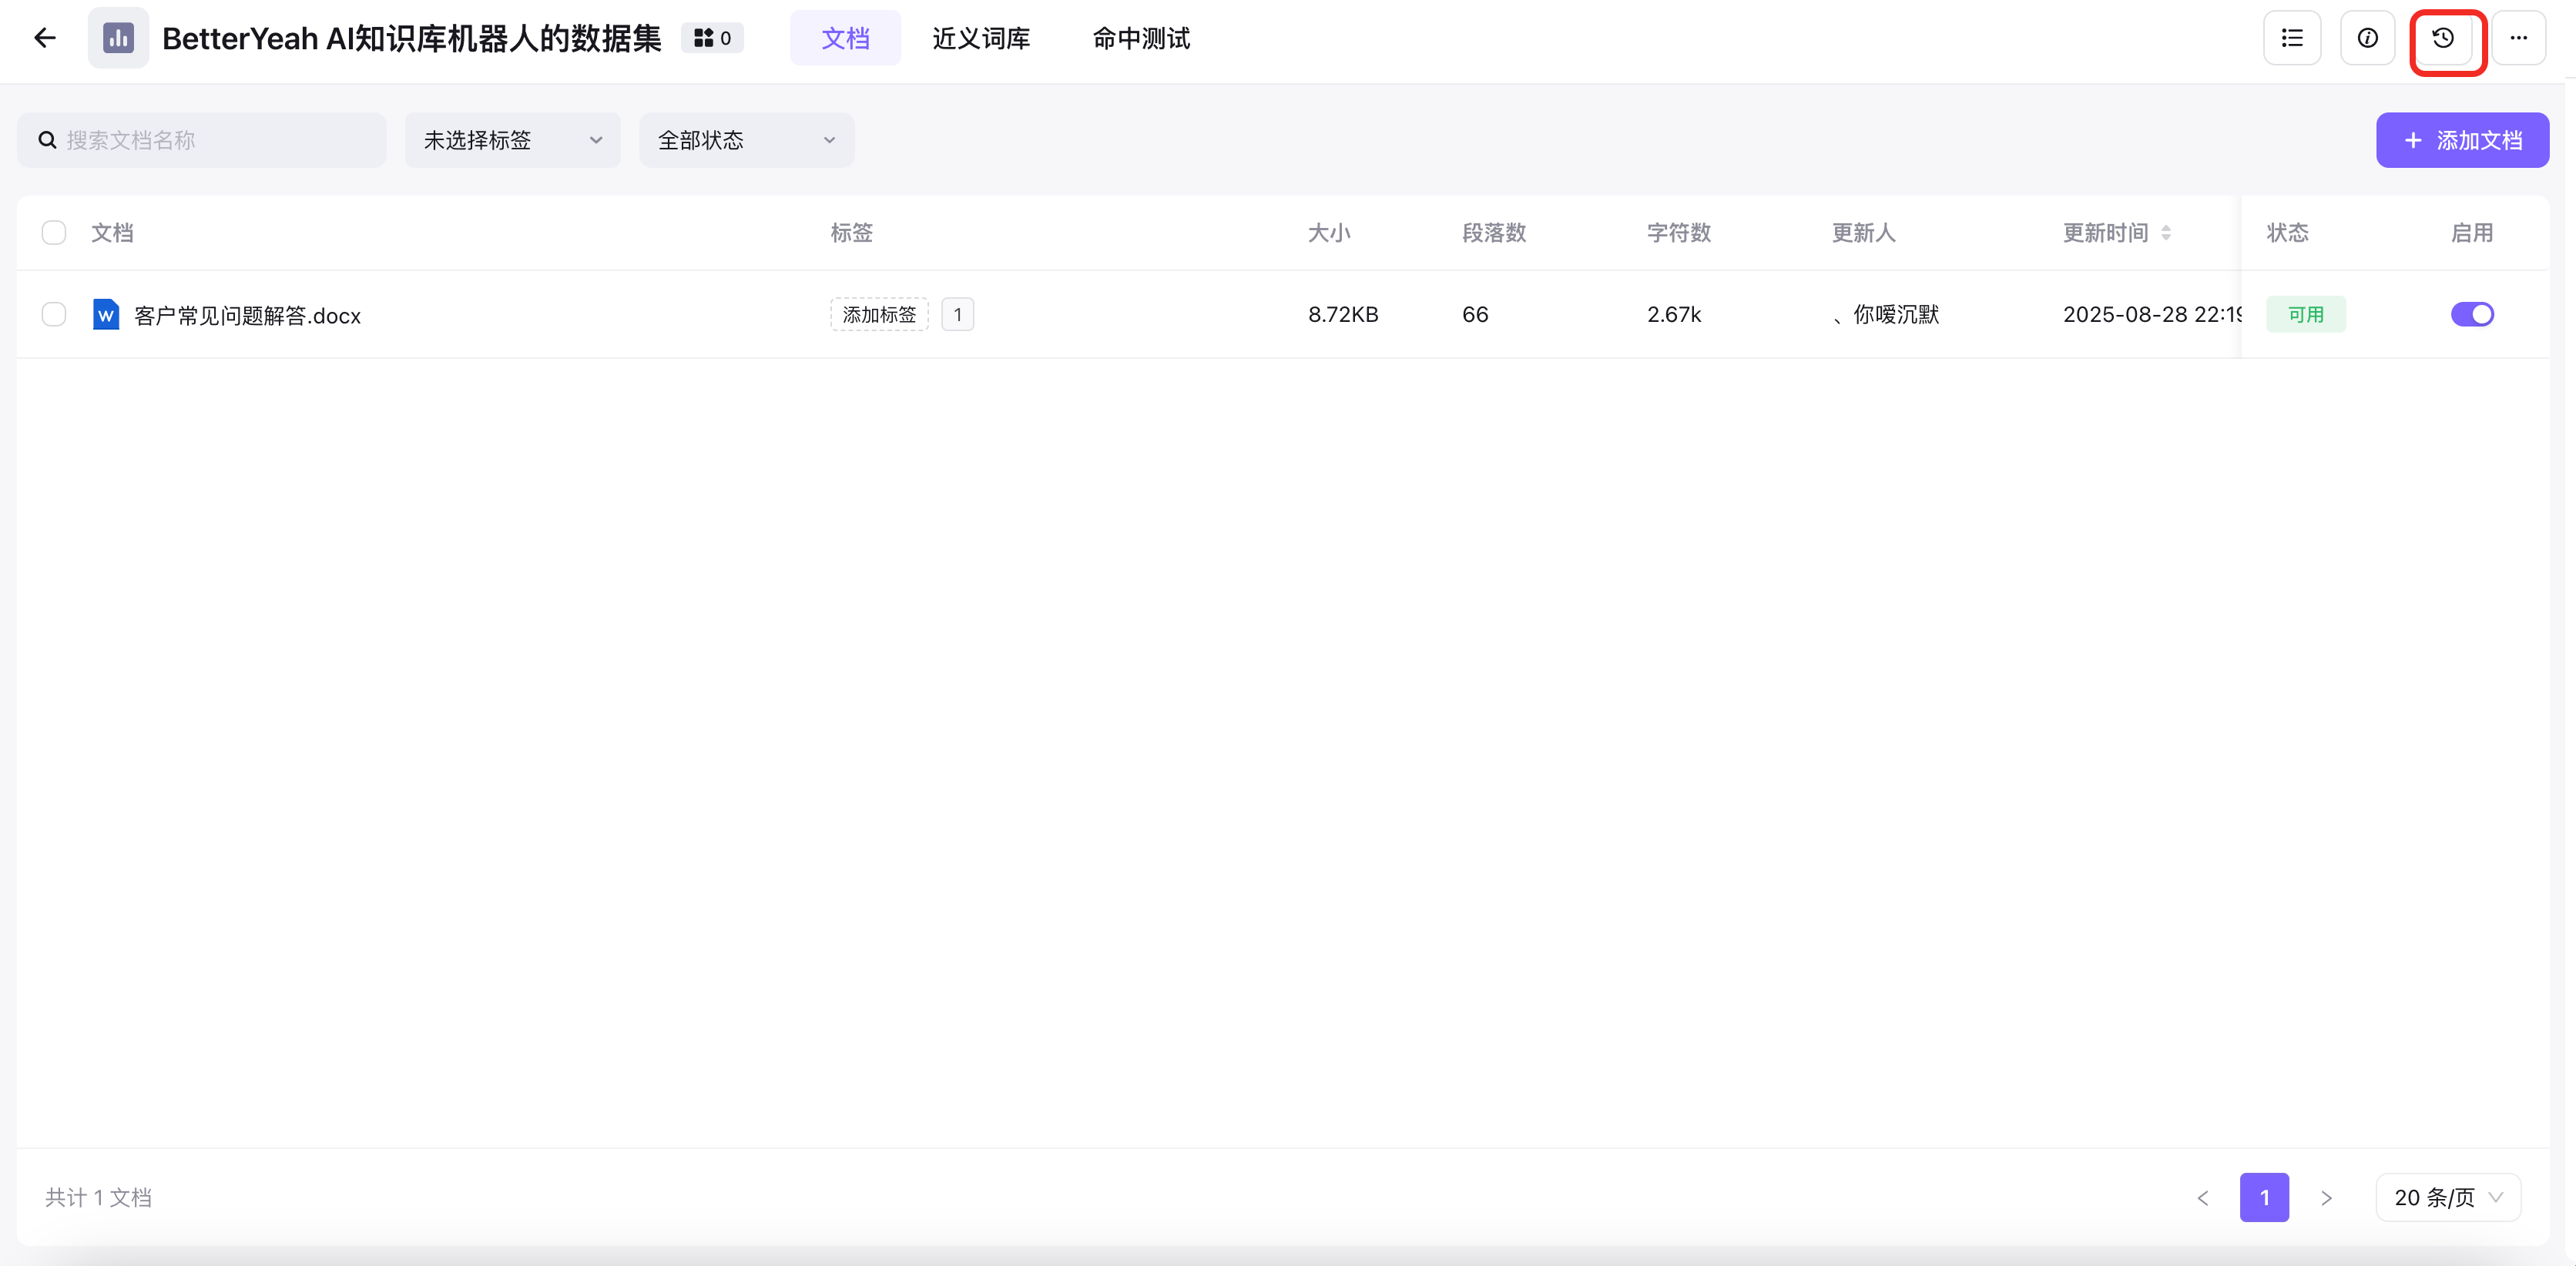
Task: Open the more options ellipsis menu
Action: pyautogui.click(x=2518, y=38)
